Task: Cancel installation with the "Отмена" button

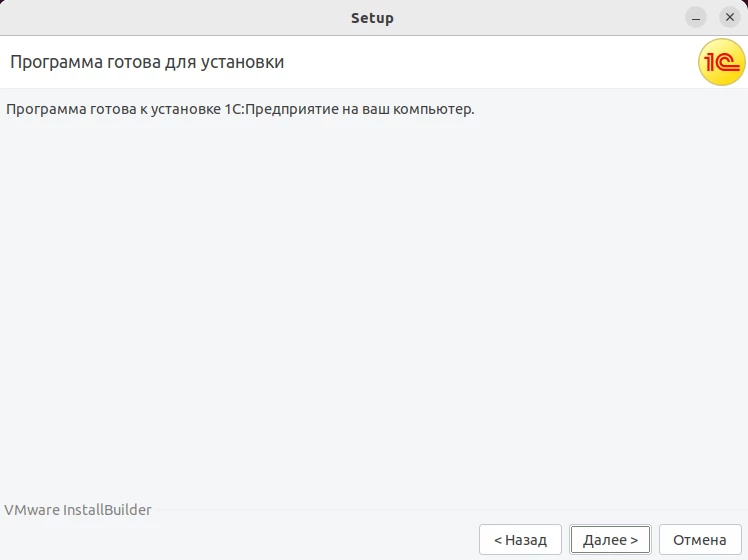Action: [699, 540]
